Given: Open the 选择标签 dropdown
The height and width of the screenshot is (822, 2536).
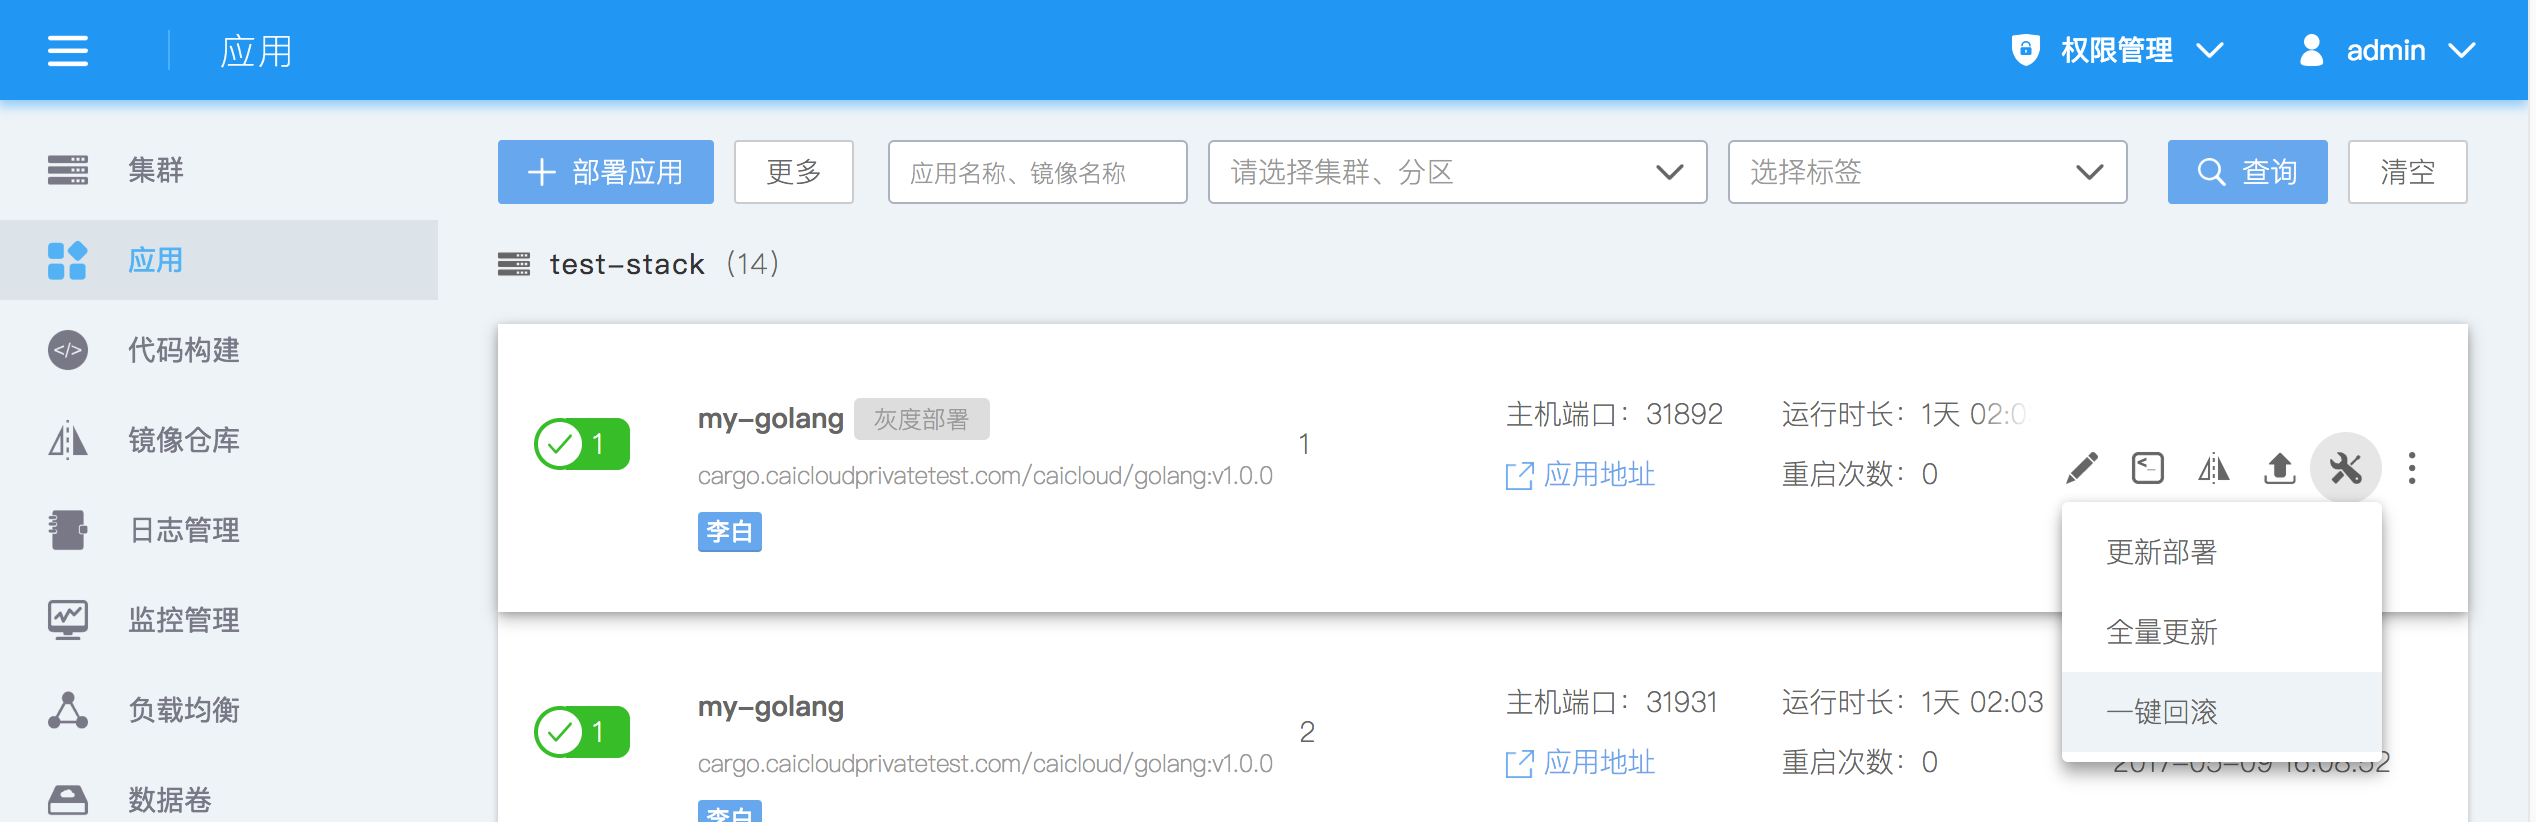Looking at the screenshot, I should pos(1926,172).
